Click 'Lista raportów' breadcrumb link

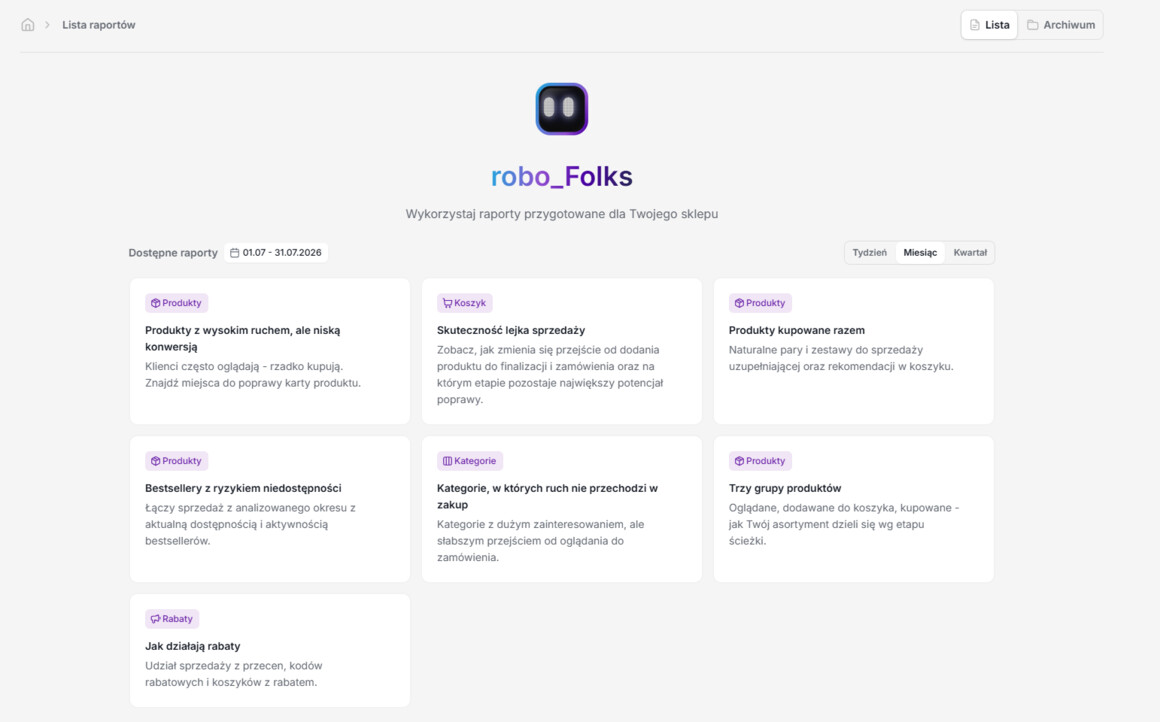point(98,25)
